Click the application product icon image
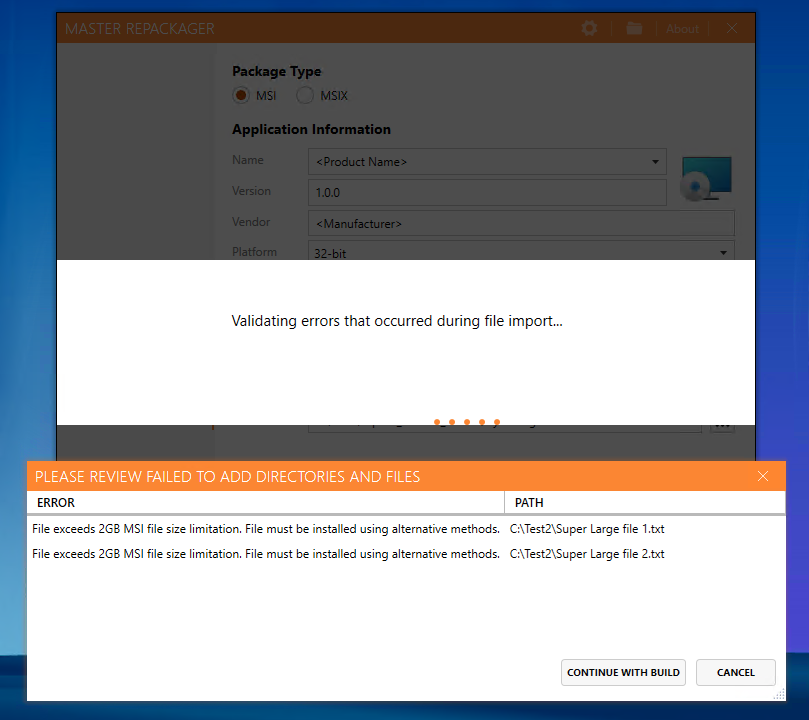Viewport: 809px width, 720px height. 706,178
